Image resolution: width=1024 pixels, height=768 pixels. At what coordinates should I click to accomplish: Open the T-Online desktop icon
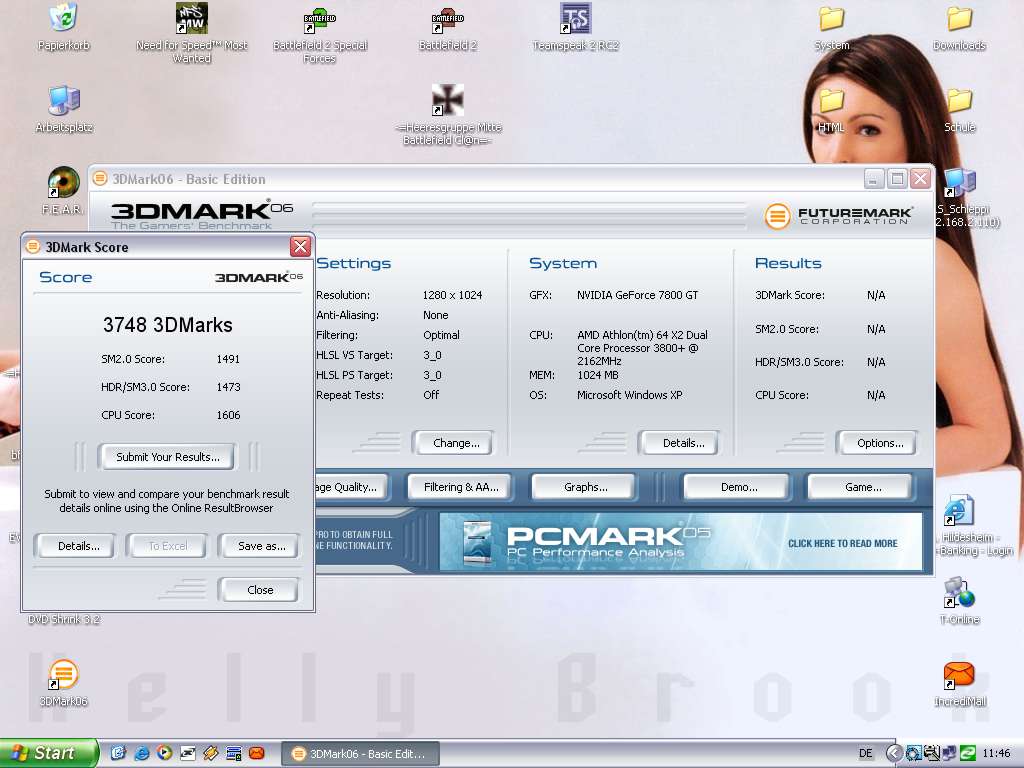coord(959,601)
